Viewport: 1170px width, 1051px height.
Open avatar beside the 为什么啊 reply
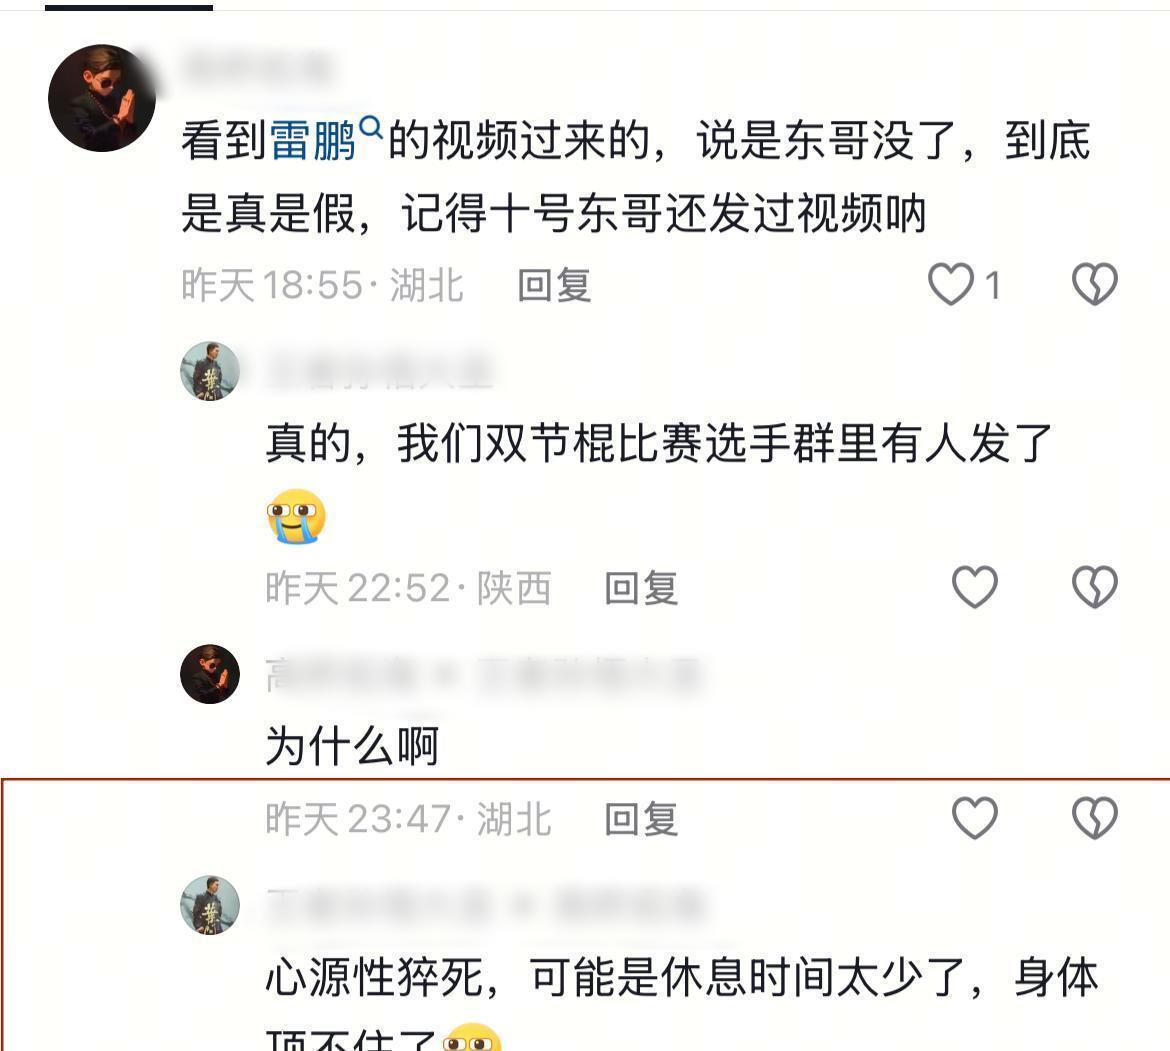click(x=210, y=674)
